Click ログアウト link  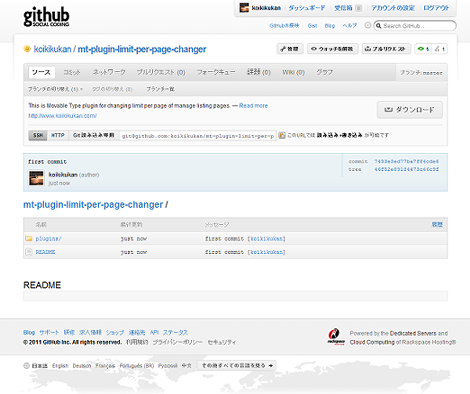pyautogui.click(x=436, y=8)
